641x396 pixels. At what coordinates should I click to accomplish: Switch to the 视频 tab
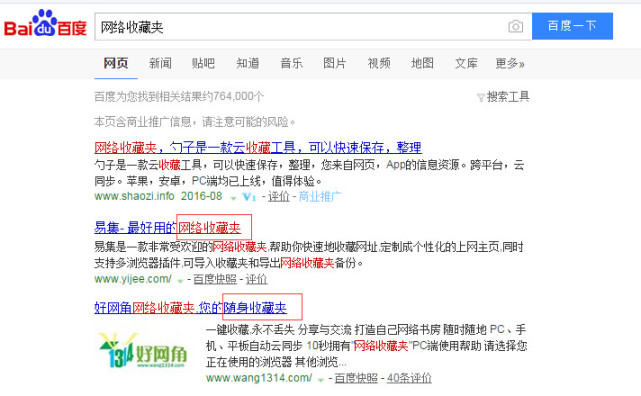(x=379, y=63)
